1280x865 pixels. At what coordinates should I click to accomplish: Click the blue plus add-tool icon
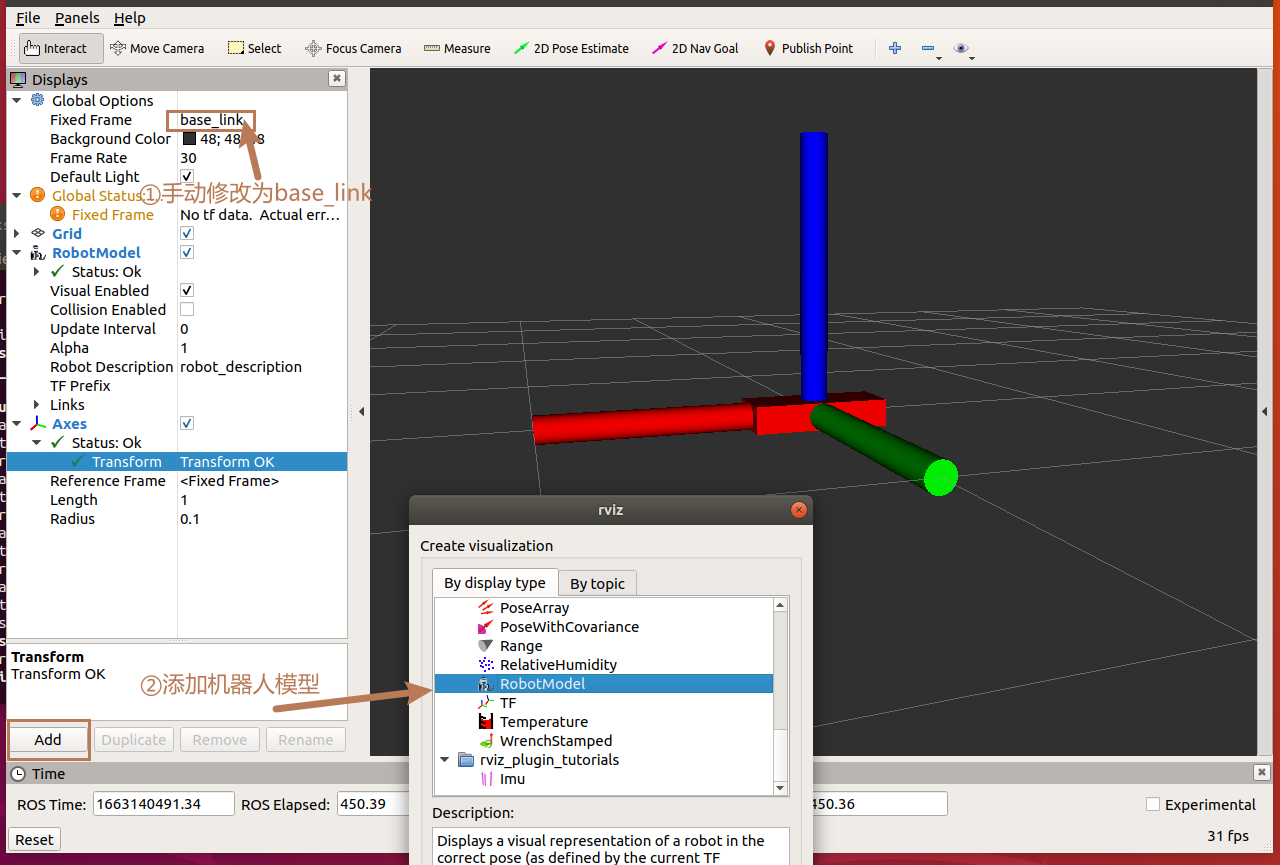[x=895, y=48]
